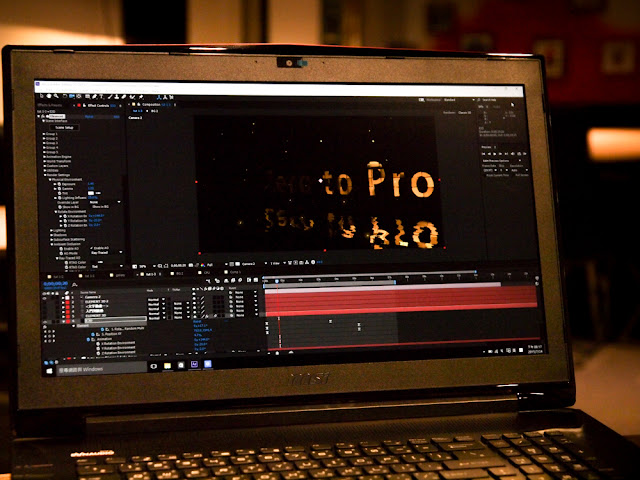Select the Pan Behind anchor point tool
The height and width of the screenshot is (480, 640).
(x=79, y=96)
